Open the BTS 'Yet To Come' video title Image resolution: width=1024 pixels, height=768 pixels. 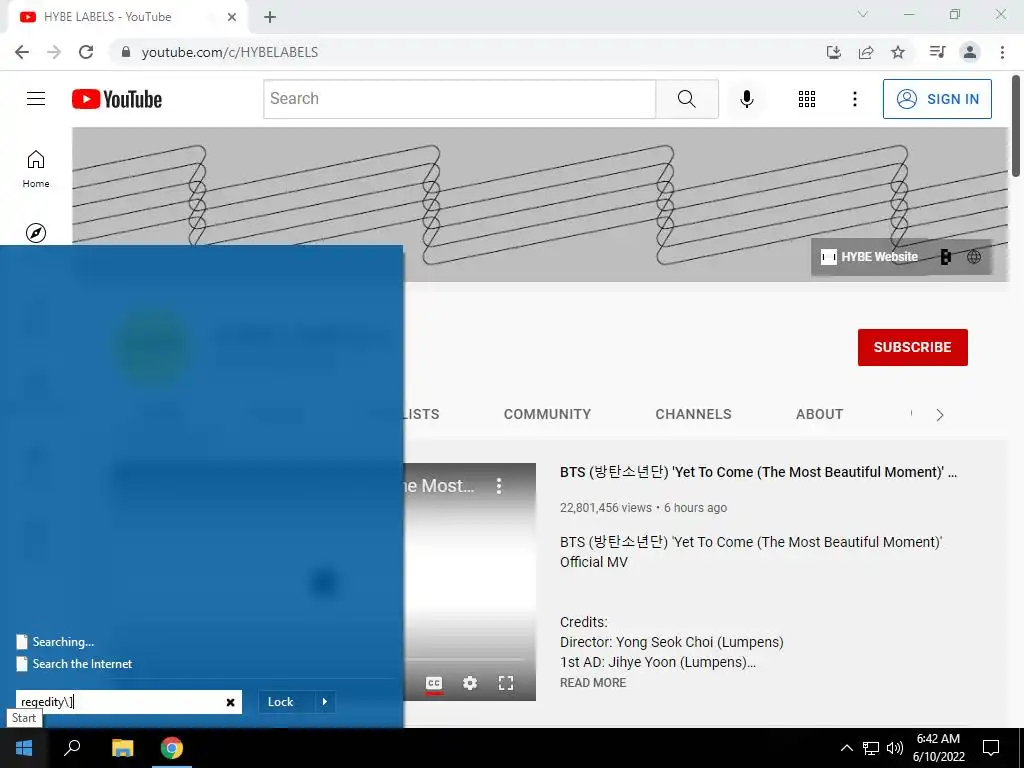pyautogui.click(x=758, y=472)
